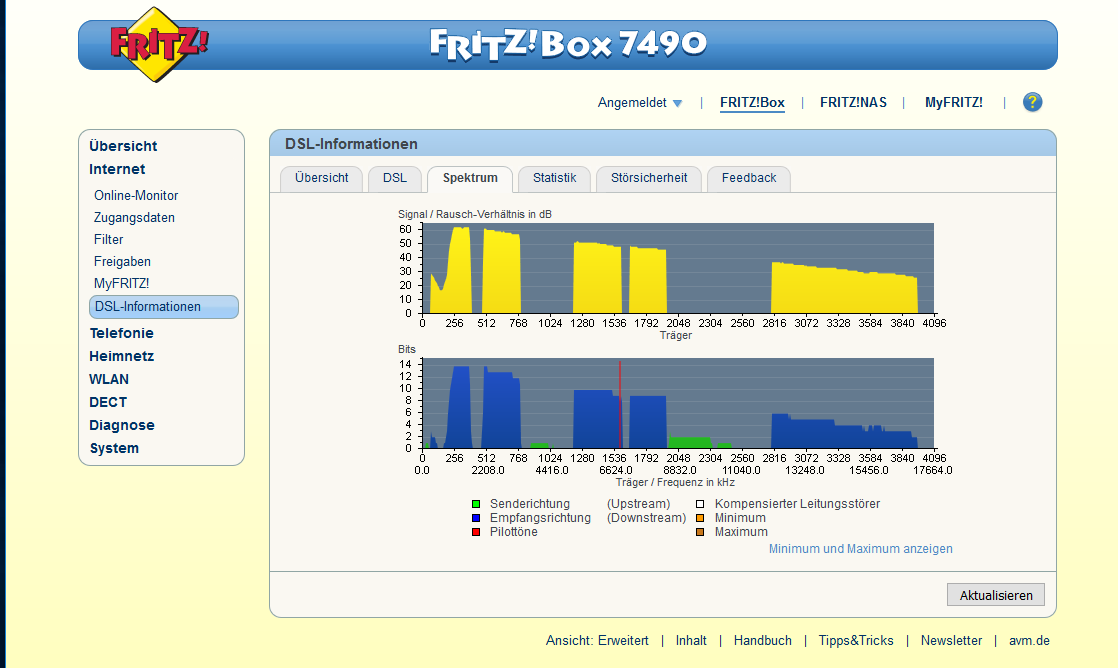Open the Telefonie sidebar section
Image resolution: width=1118 pixels, height=668 pixels.
(121, 333)
